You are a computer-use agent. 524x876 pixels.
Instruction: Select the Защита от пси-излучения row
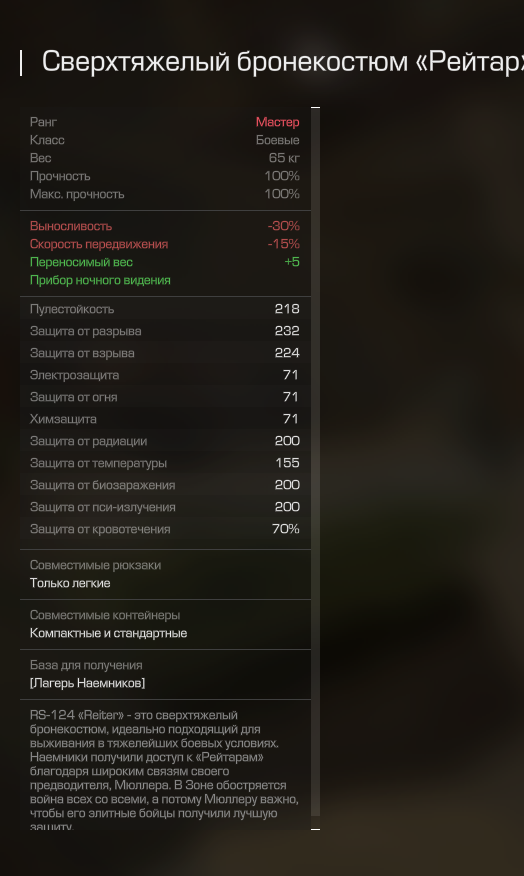165,507
